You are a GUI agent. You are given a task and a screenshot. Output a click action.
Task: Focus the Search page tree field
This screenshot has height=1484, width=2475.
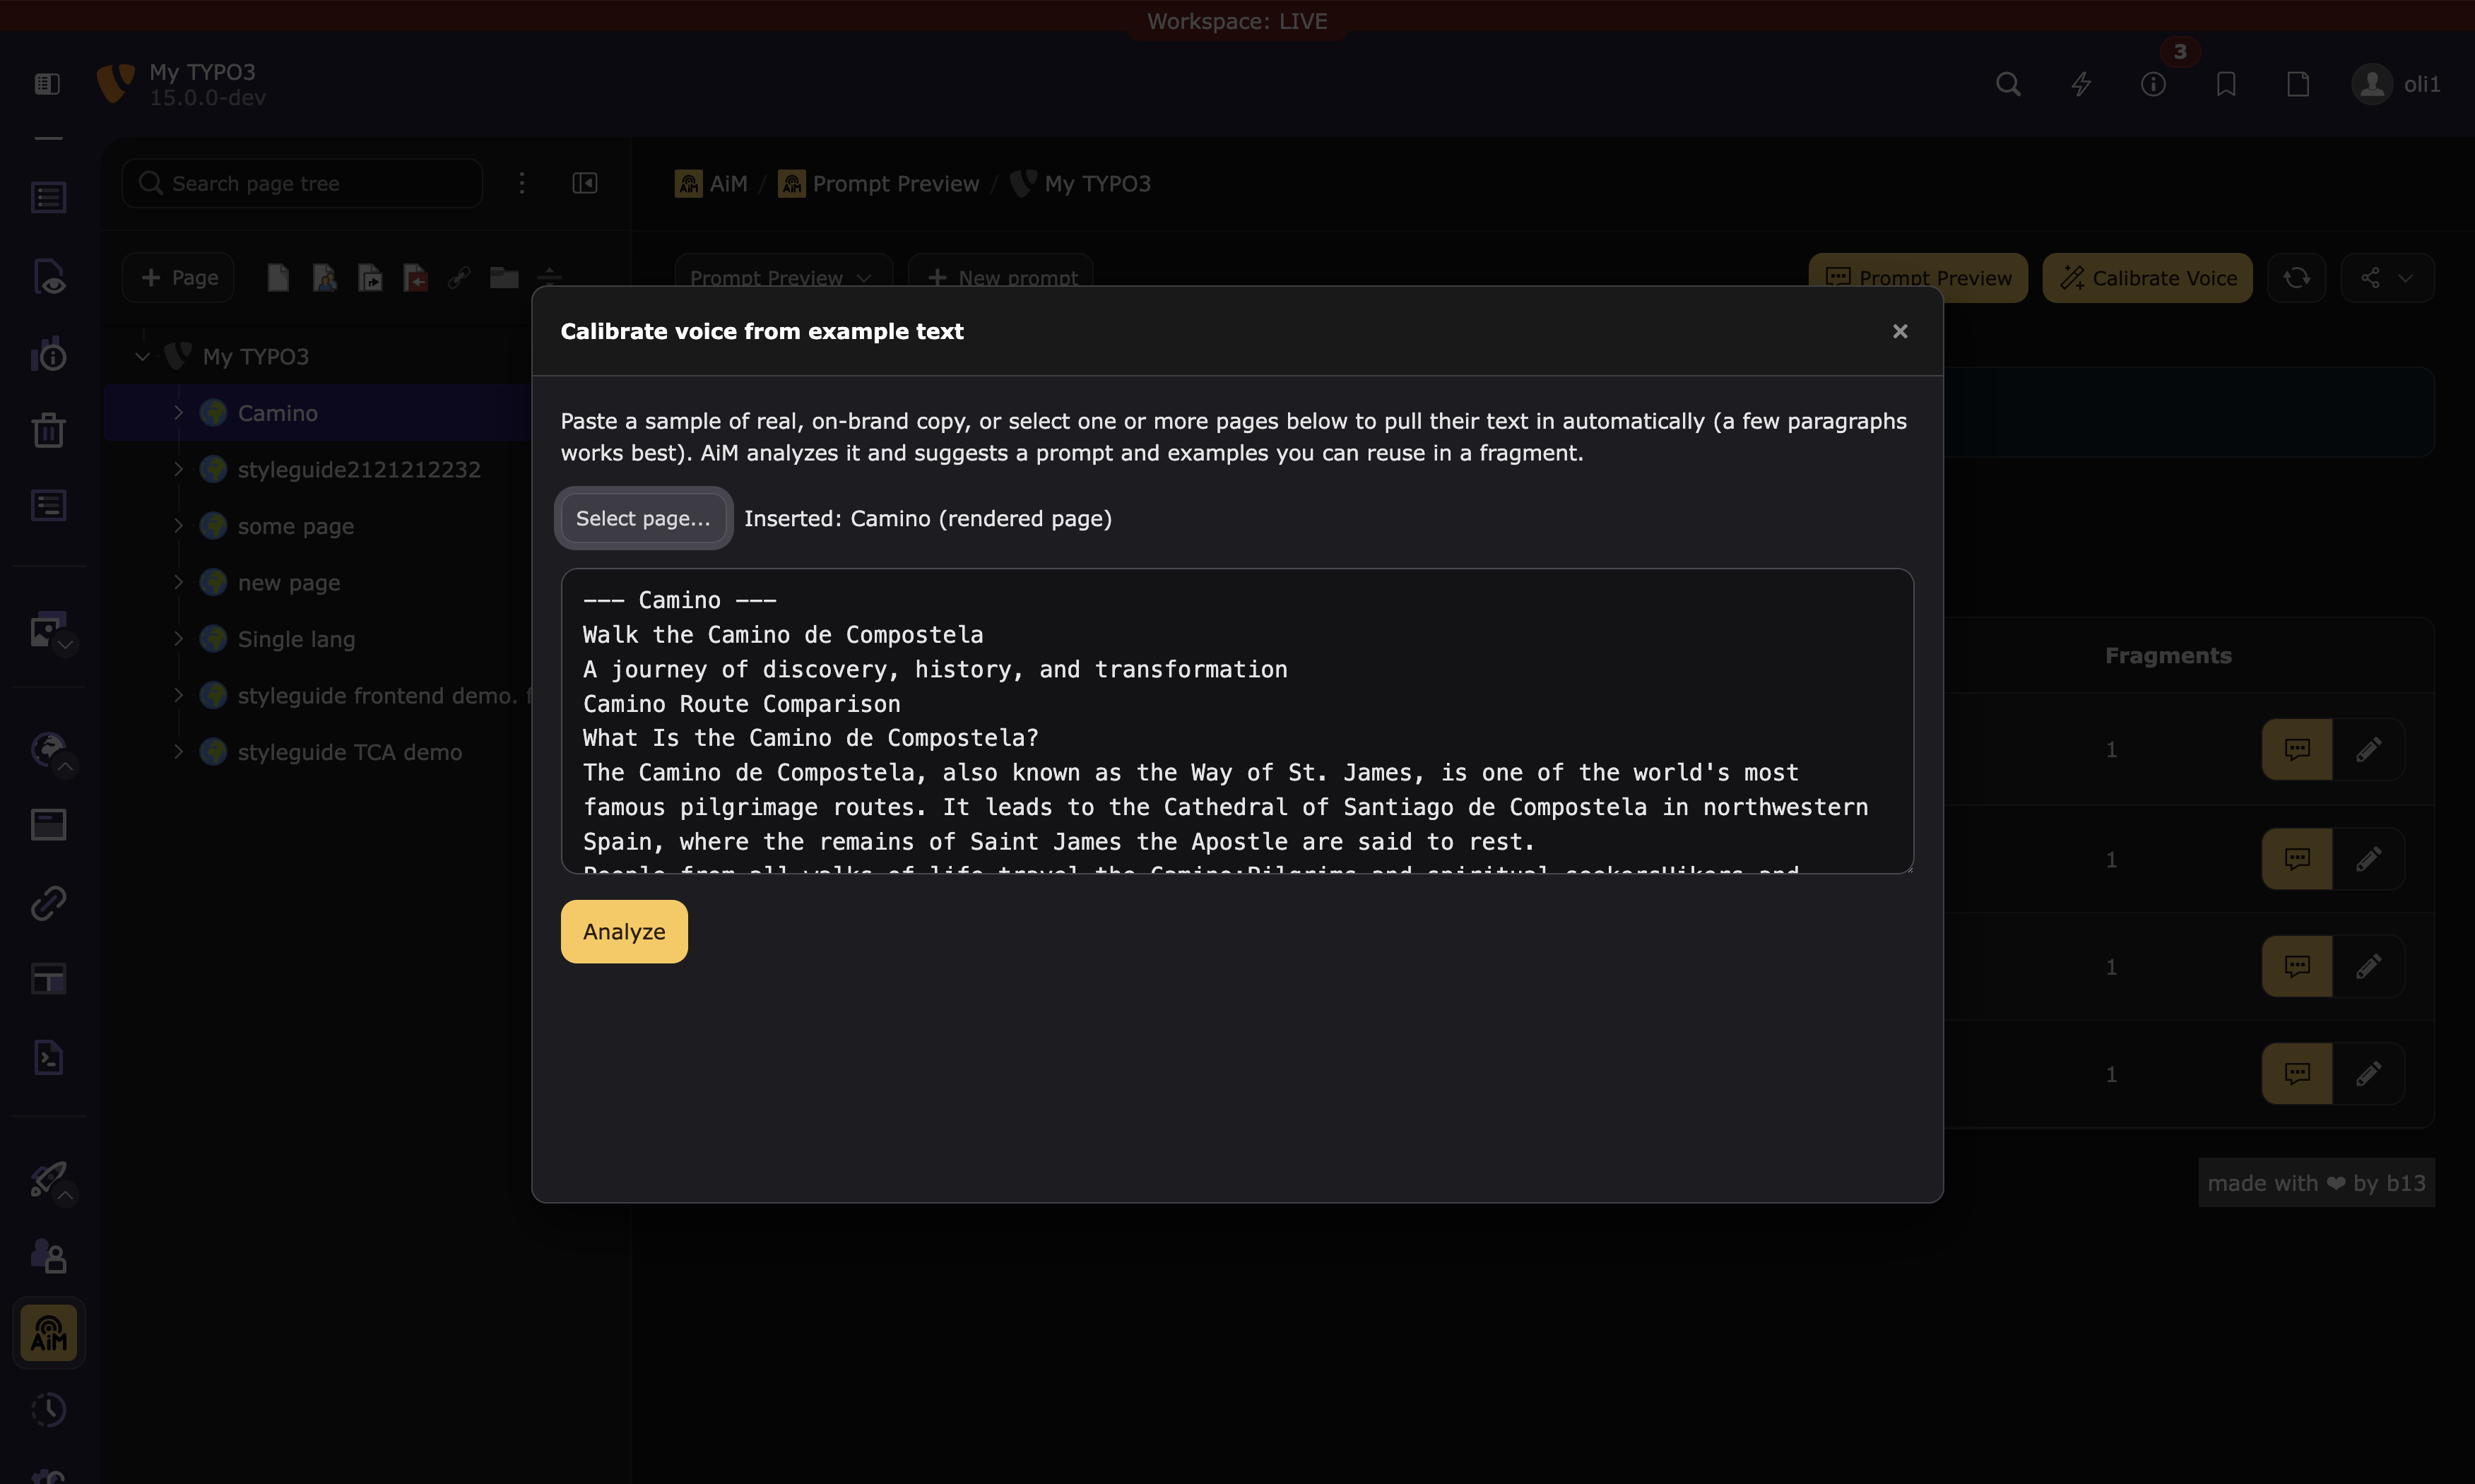click(x=302, y=183)
